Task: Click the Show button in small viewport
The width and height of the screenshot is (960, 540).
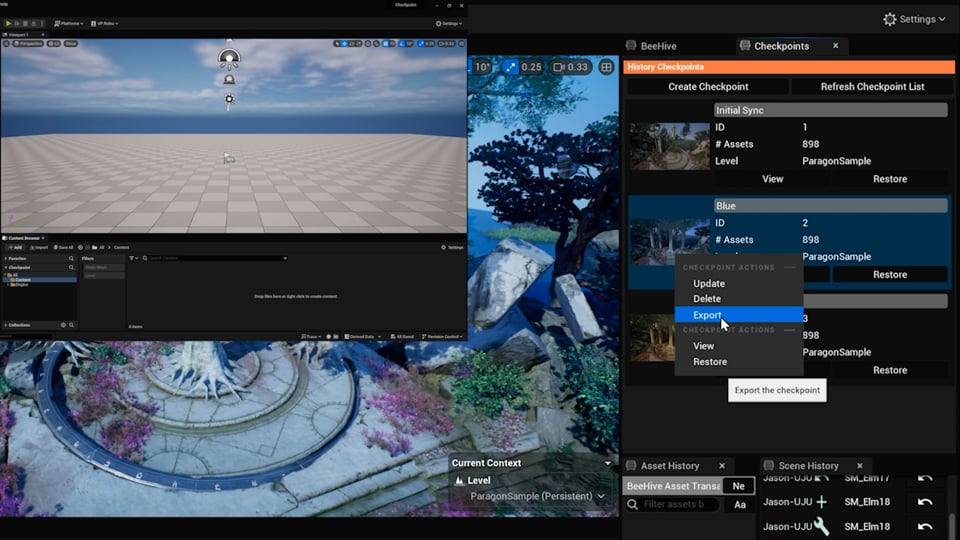Action: [x=70, y=43]
